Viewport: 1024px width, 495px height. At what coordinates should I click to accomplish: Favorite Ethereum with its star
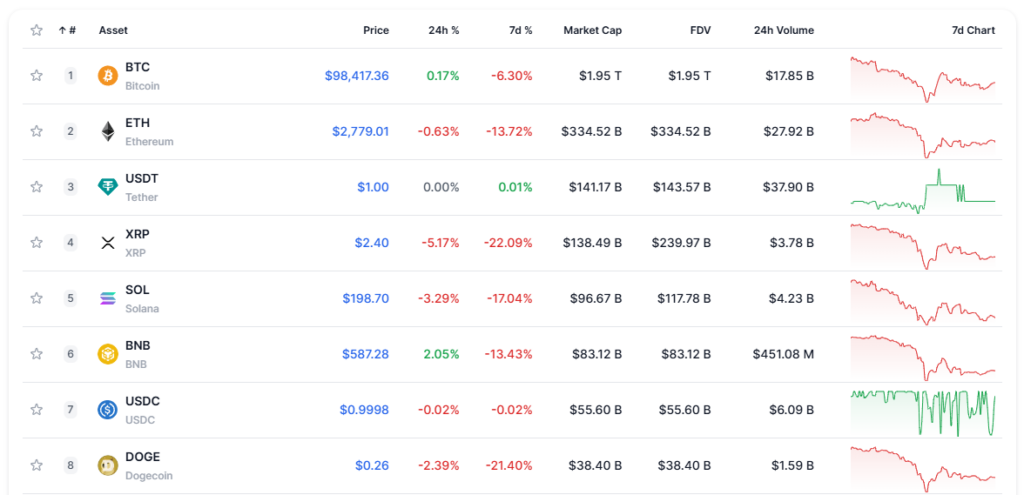[37, 131]
